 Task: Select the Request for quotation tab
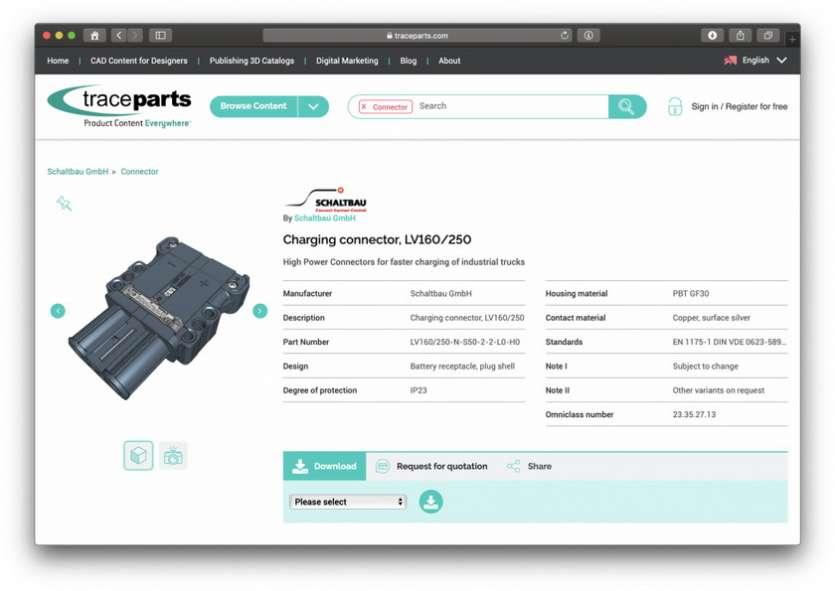431,466
